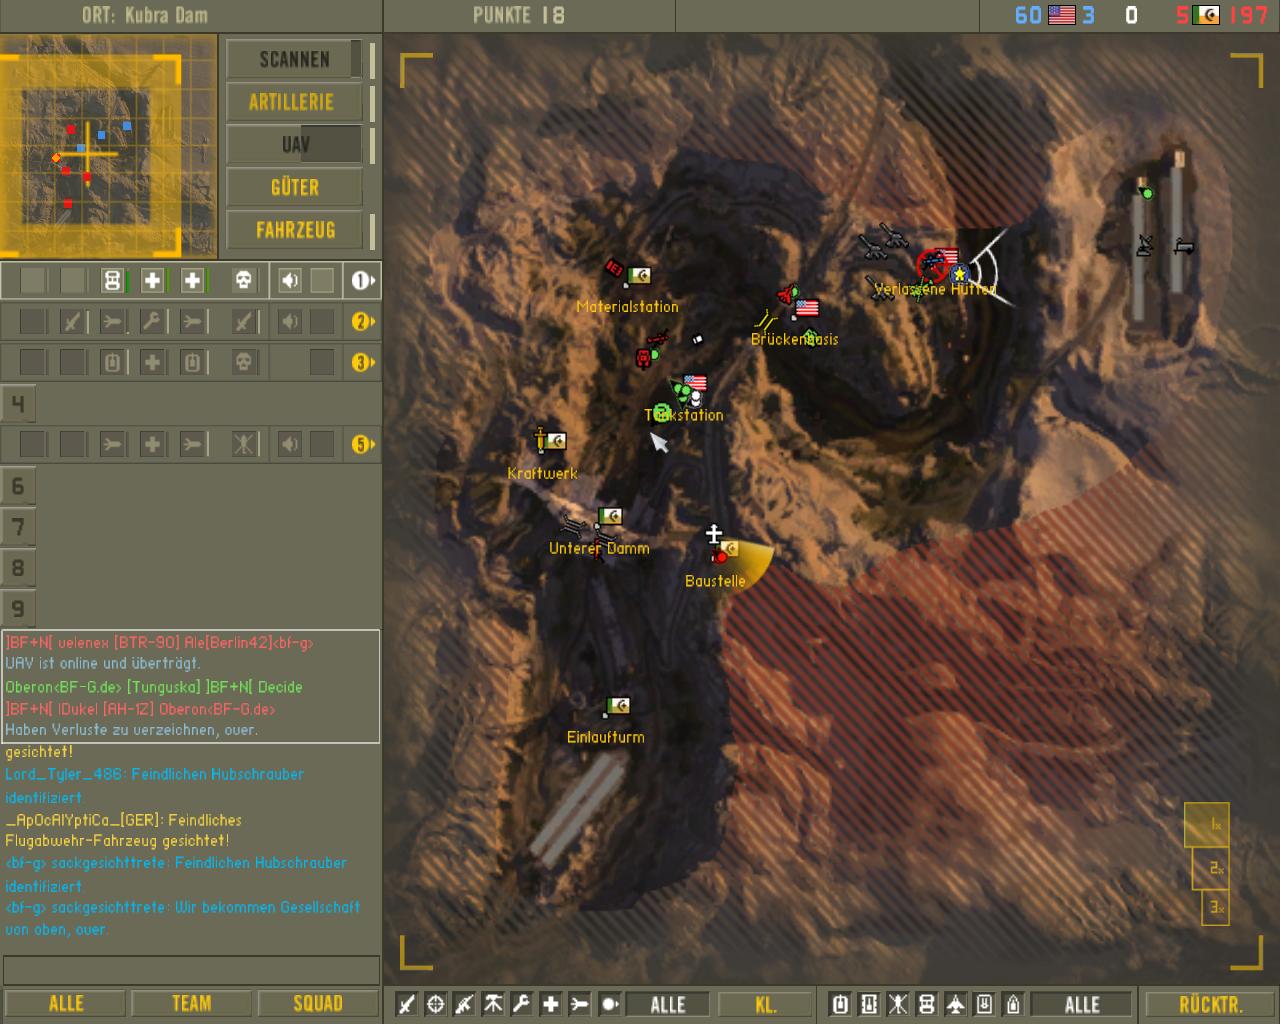Filter players by sniper crosshair kit
The image size is (1280, 1024).
(x=435, y=1004)
